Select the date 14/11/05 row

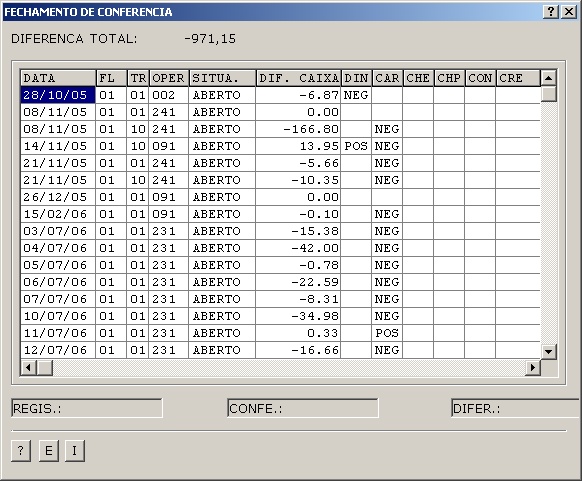(55, 146)
